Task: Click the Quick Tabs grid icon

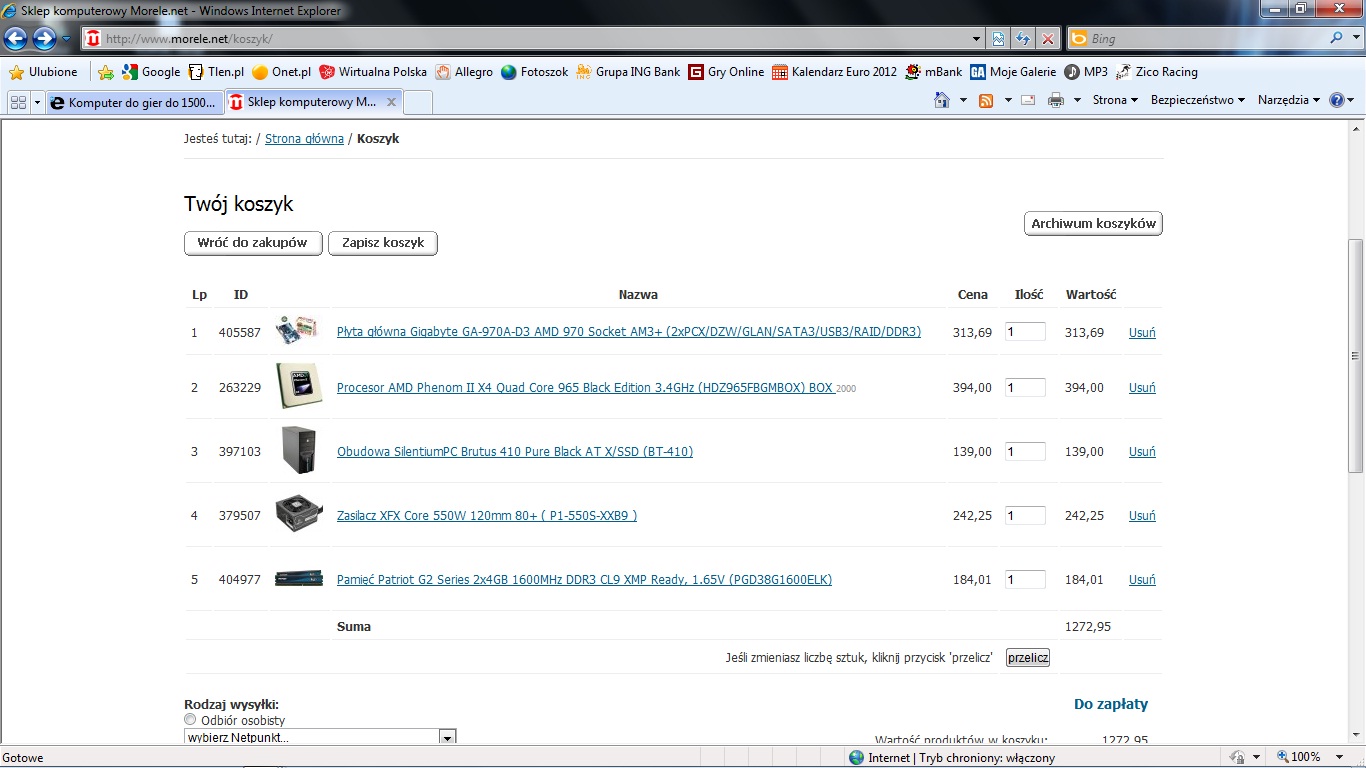Action: (18, 102)
